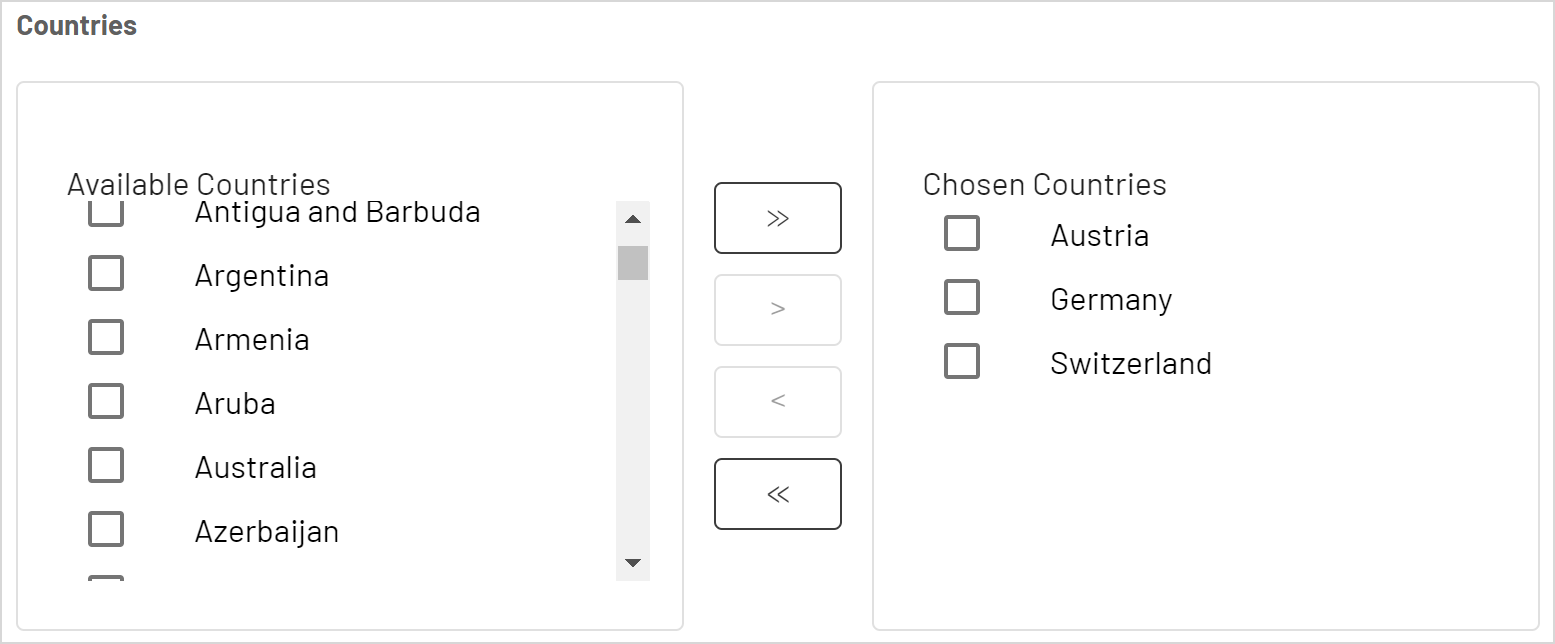Click the move selected left arrow button

(x=777, y=402)
